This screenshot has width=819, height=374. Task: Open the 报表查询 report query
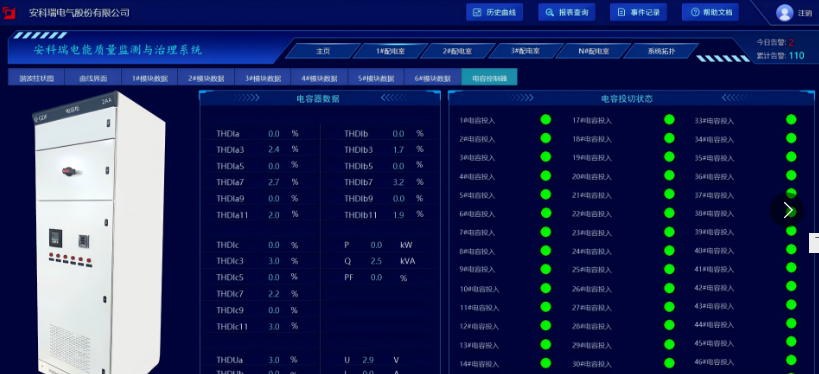pos(567,12)
